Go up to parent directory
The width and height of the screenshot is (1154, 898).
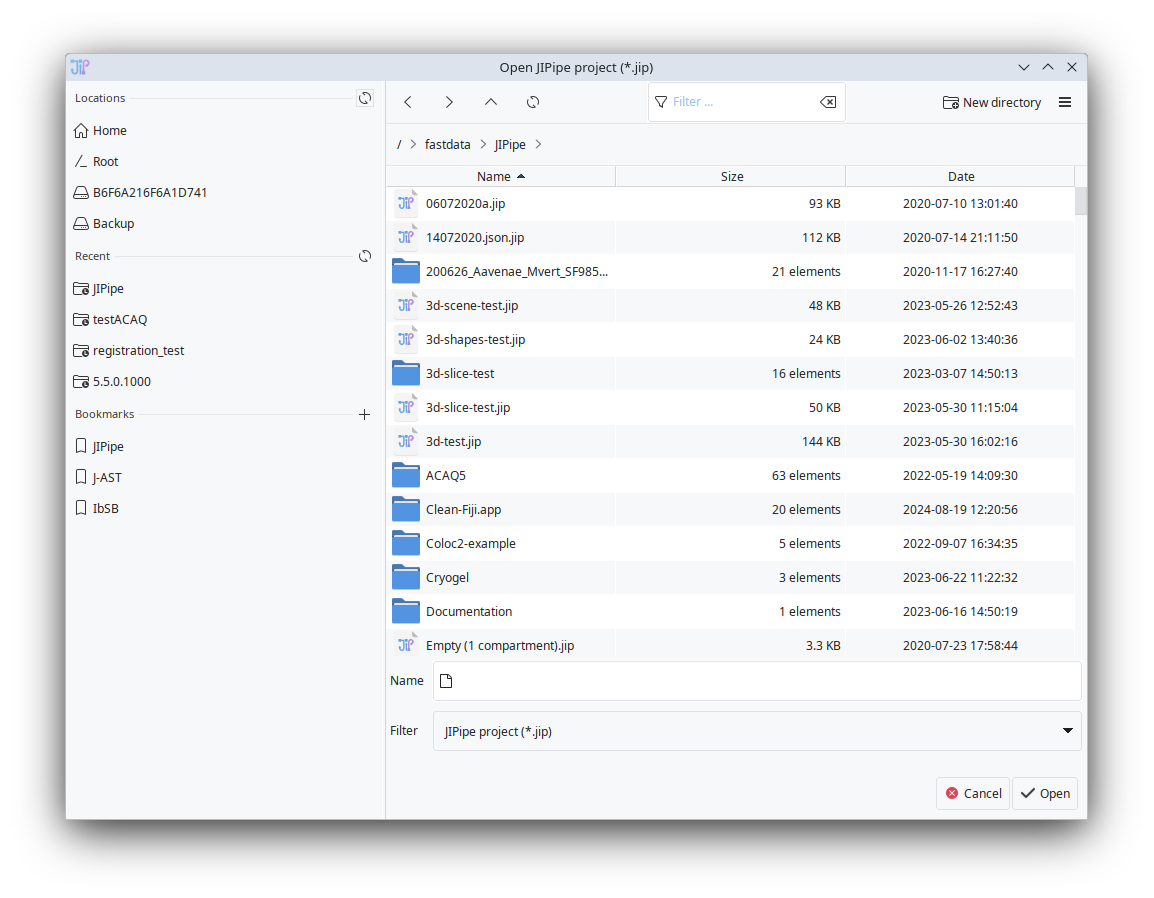tap(491, 102)
